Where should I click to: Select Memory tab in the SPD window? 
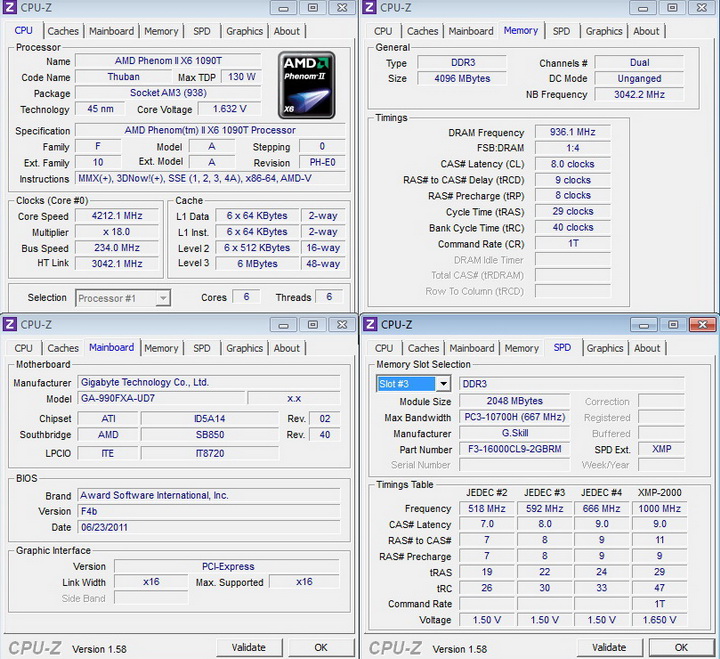[522, 348]
